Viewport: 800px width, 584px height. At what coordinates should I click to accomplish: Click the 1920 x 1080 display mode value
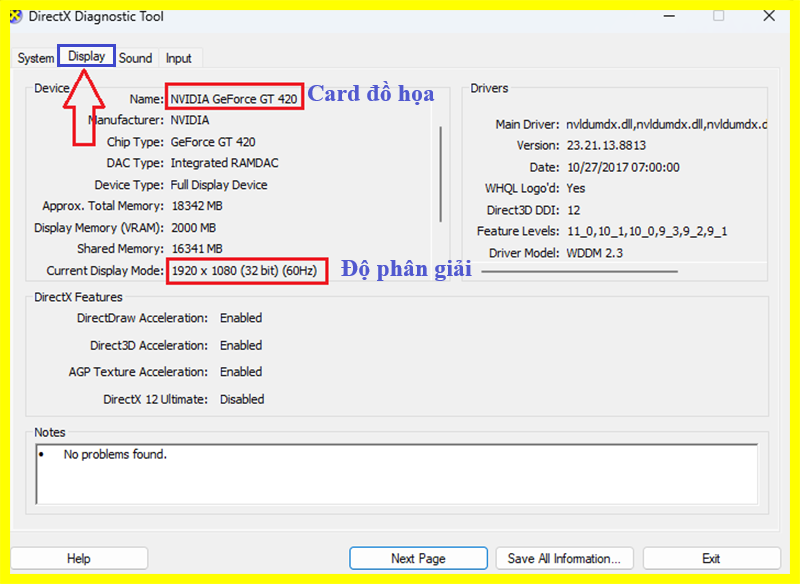click(x=244, y=270)
